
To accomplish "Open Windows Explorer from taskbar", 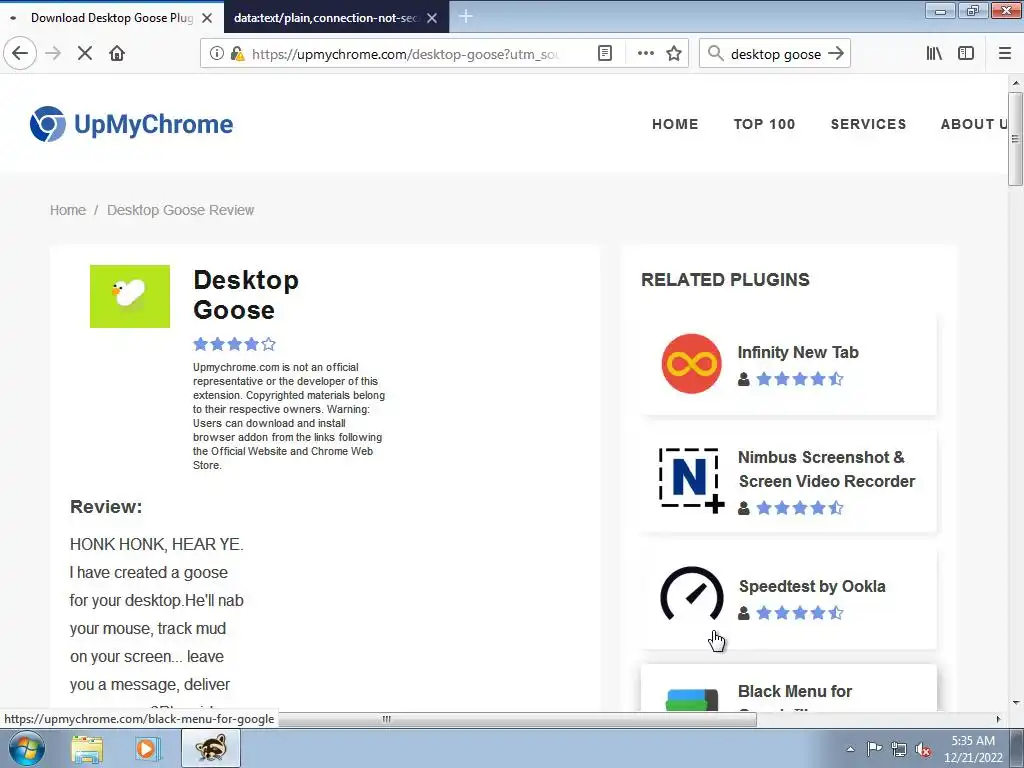I will 87,749.
